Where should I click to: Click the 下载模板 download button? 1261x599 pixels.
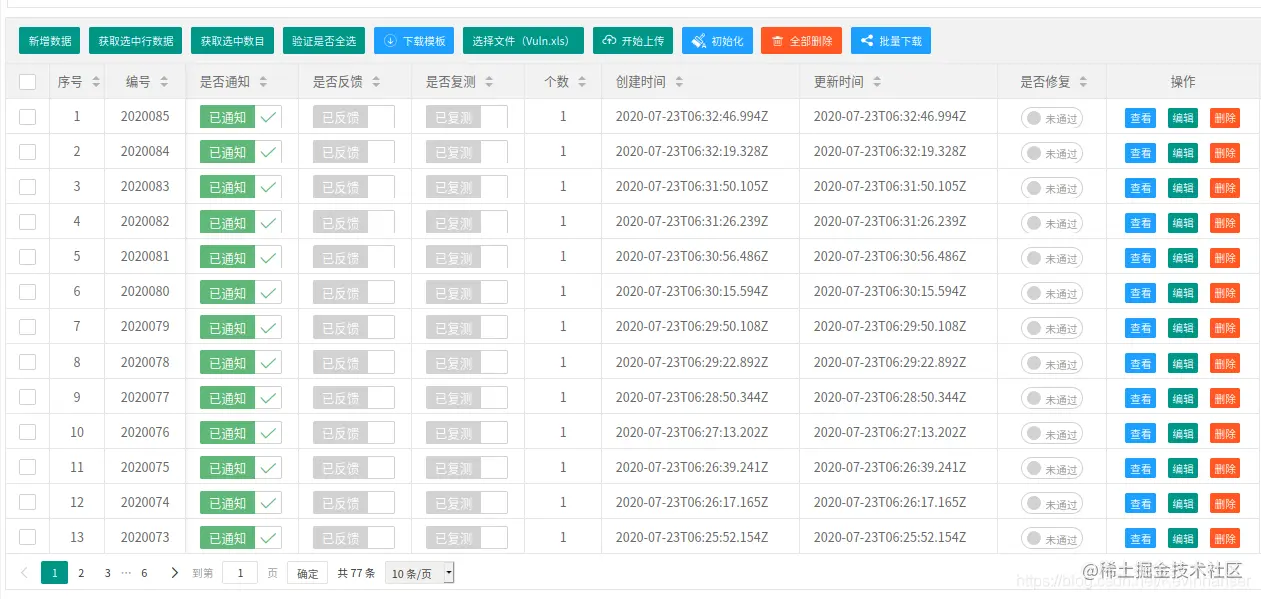pyautogui.click(x=414, y=41)
